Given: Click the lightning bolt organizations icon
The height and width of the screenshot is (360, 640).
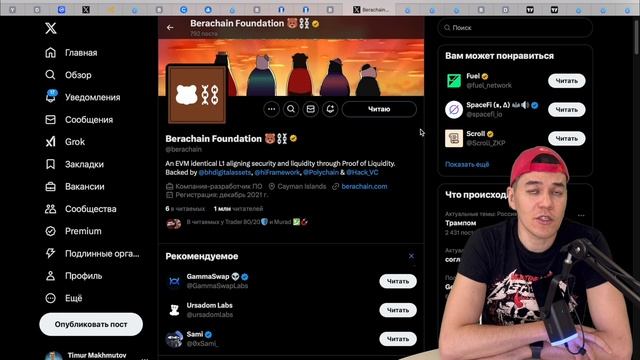Looking at the screenshot, I should click(50, 253).
